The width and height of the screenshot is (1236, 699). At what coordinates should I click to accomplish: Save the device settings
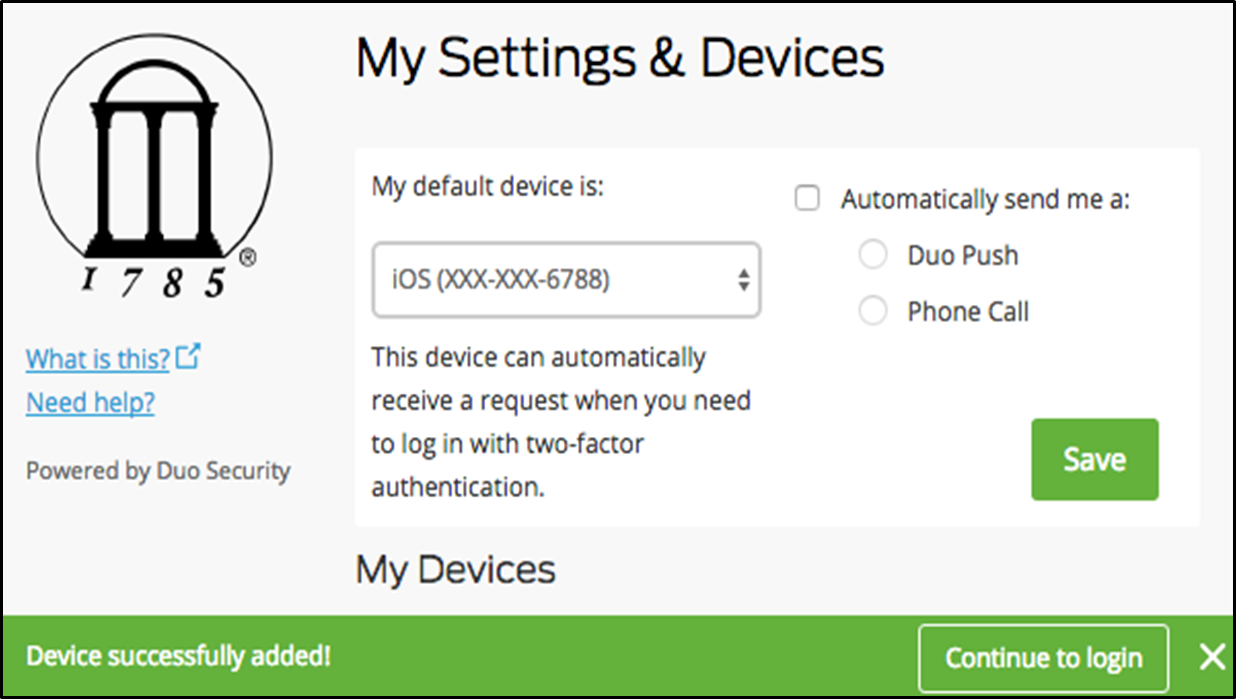tap(1095, 459)
